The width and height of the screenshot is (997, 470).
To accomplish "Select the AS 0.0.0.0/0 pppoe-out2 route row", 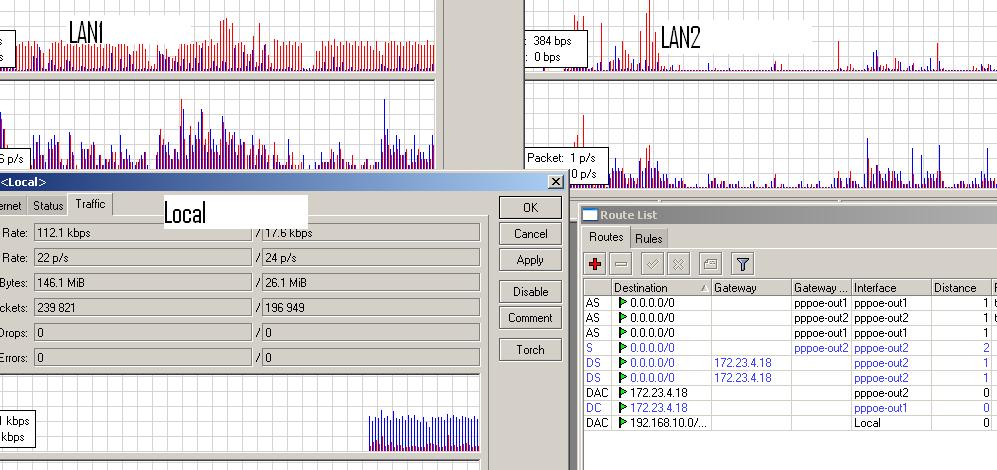I will click(x=790, y=317).
